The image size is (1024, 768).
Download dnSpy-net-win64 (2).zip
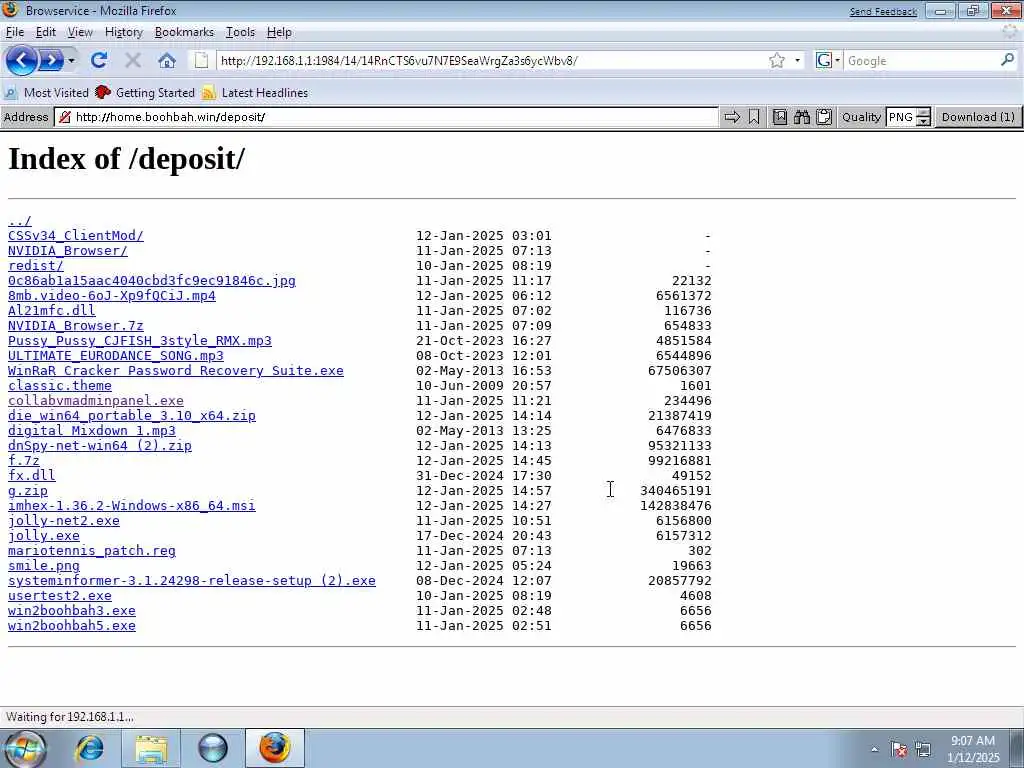click(x=100, y=446)
